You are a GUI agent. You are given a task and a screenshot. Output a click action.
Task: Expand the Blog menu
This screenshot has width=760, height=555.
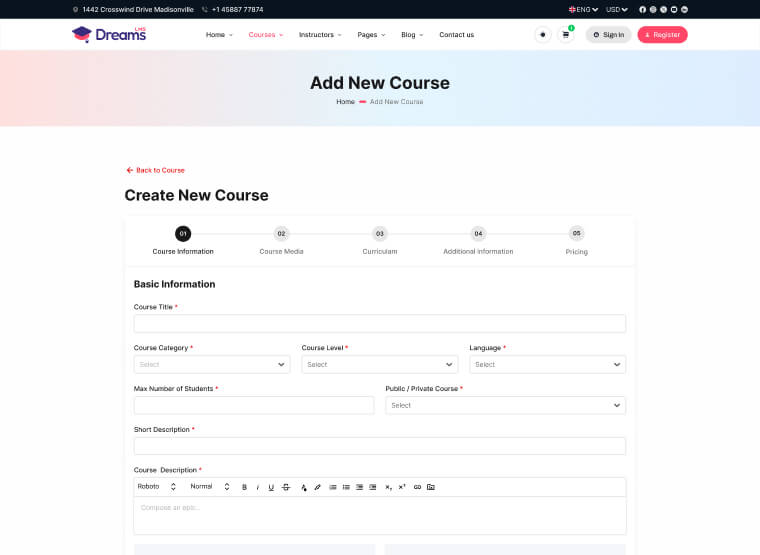coord(412,35)
